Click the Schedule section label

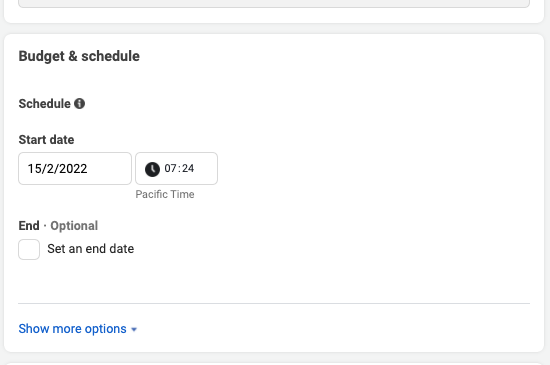pos(45,104)
